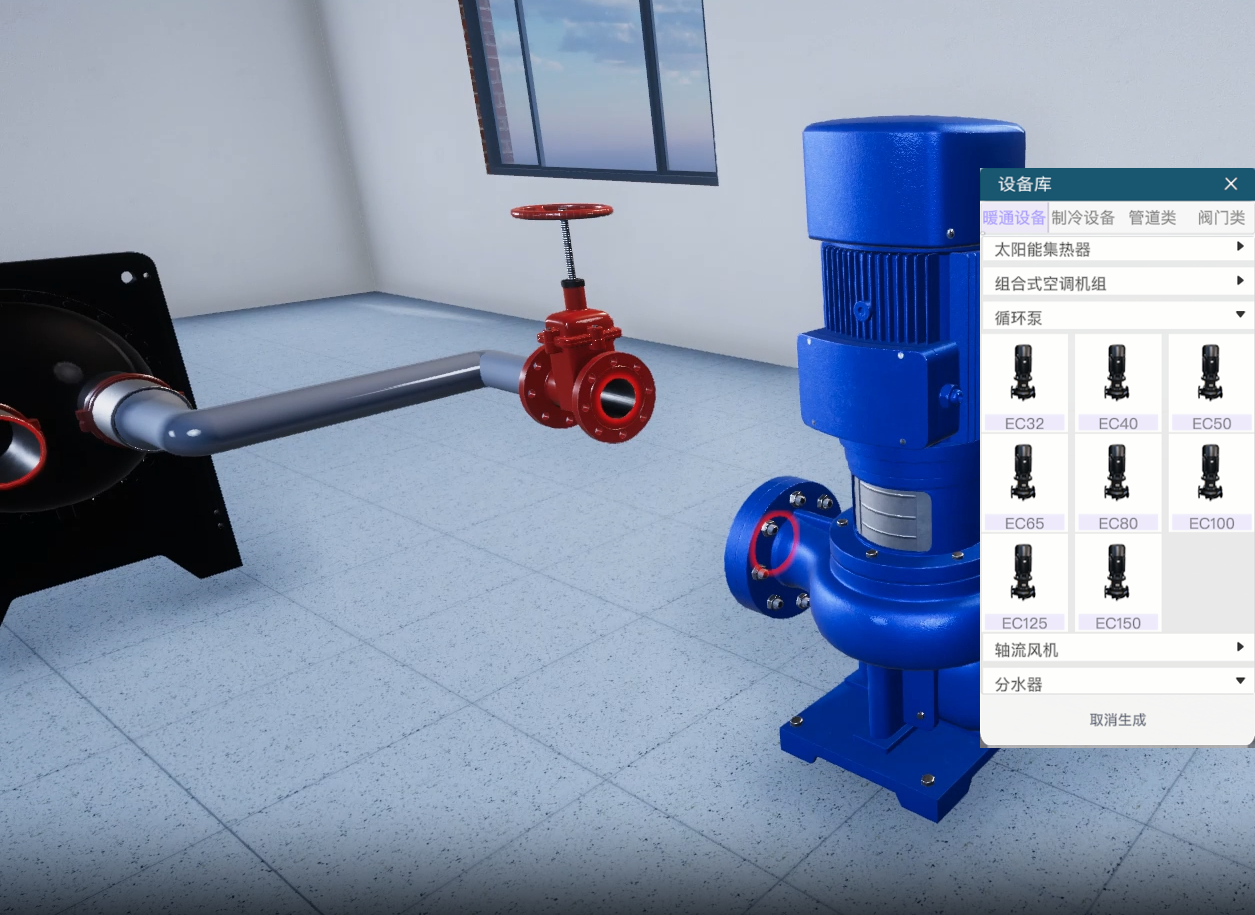Pick the EC125 circulation pump
1255x915 pixels.
(x=1023, y=573)
